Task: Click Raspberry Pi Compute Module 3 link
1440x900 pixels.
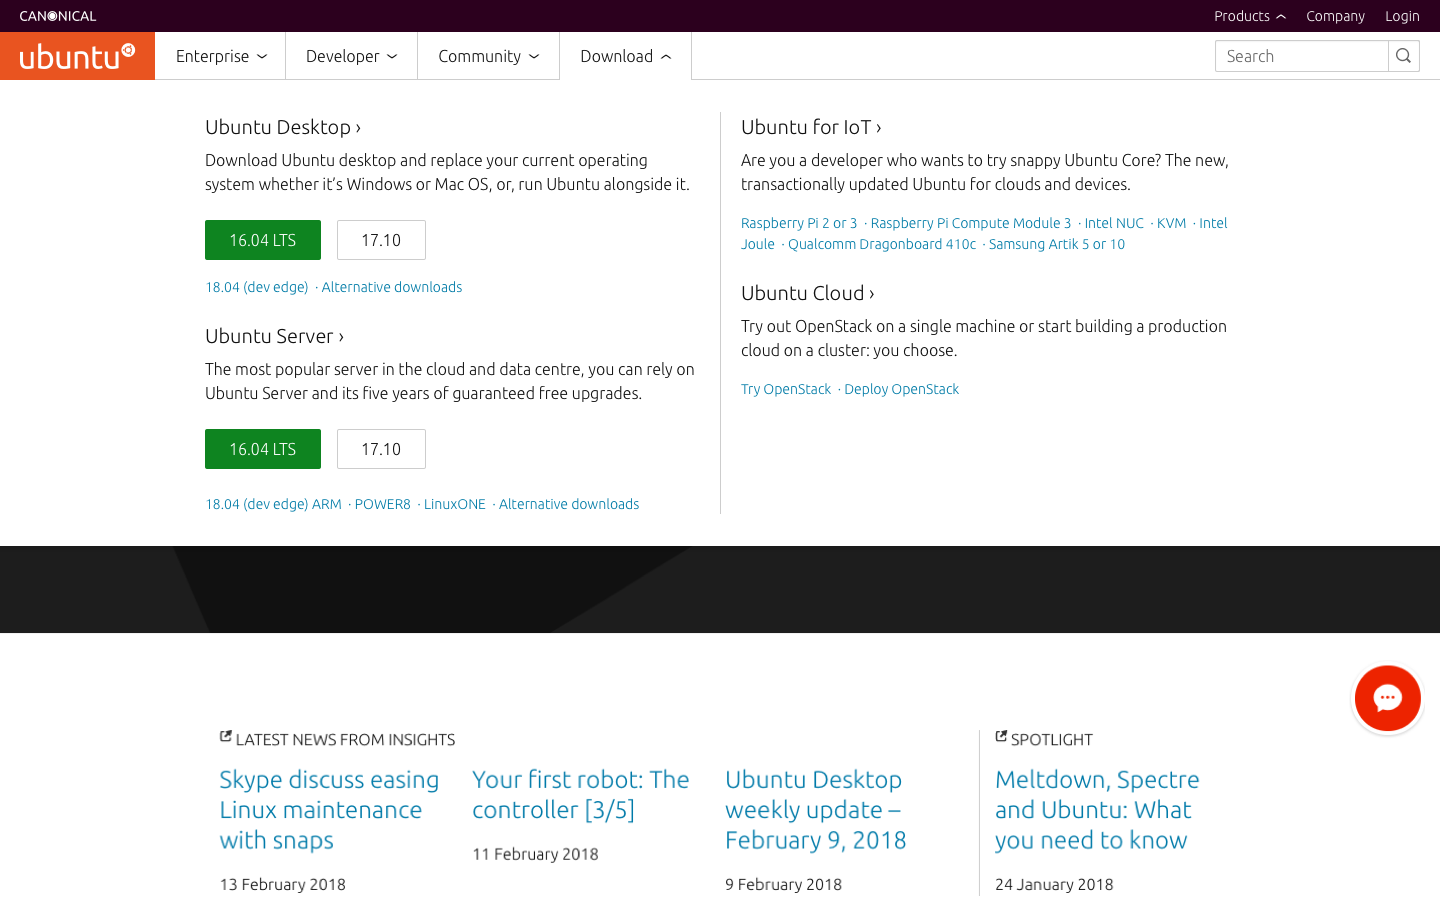Action: pyautogui.click(x=971, y=223)
